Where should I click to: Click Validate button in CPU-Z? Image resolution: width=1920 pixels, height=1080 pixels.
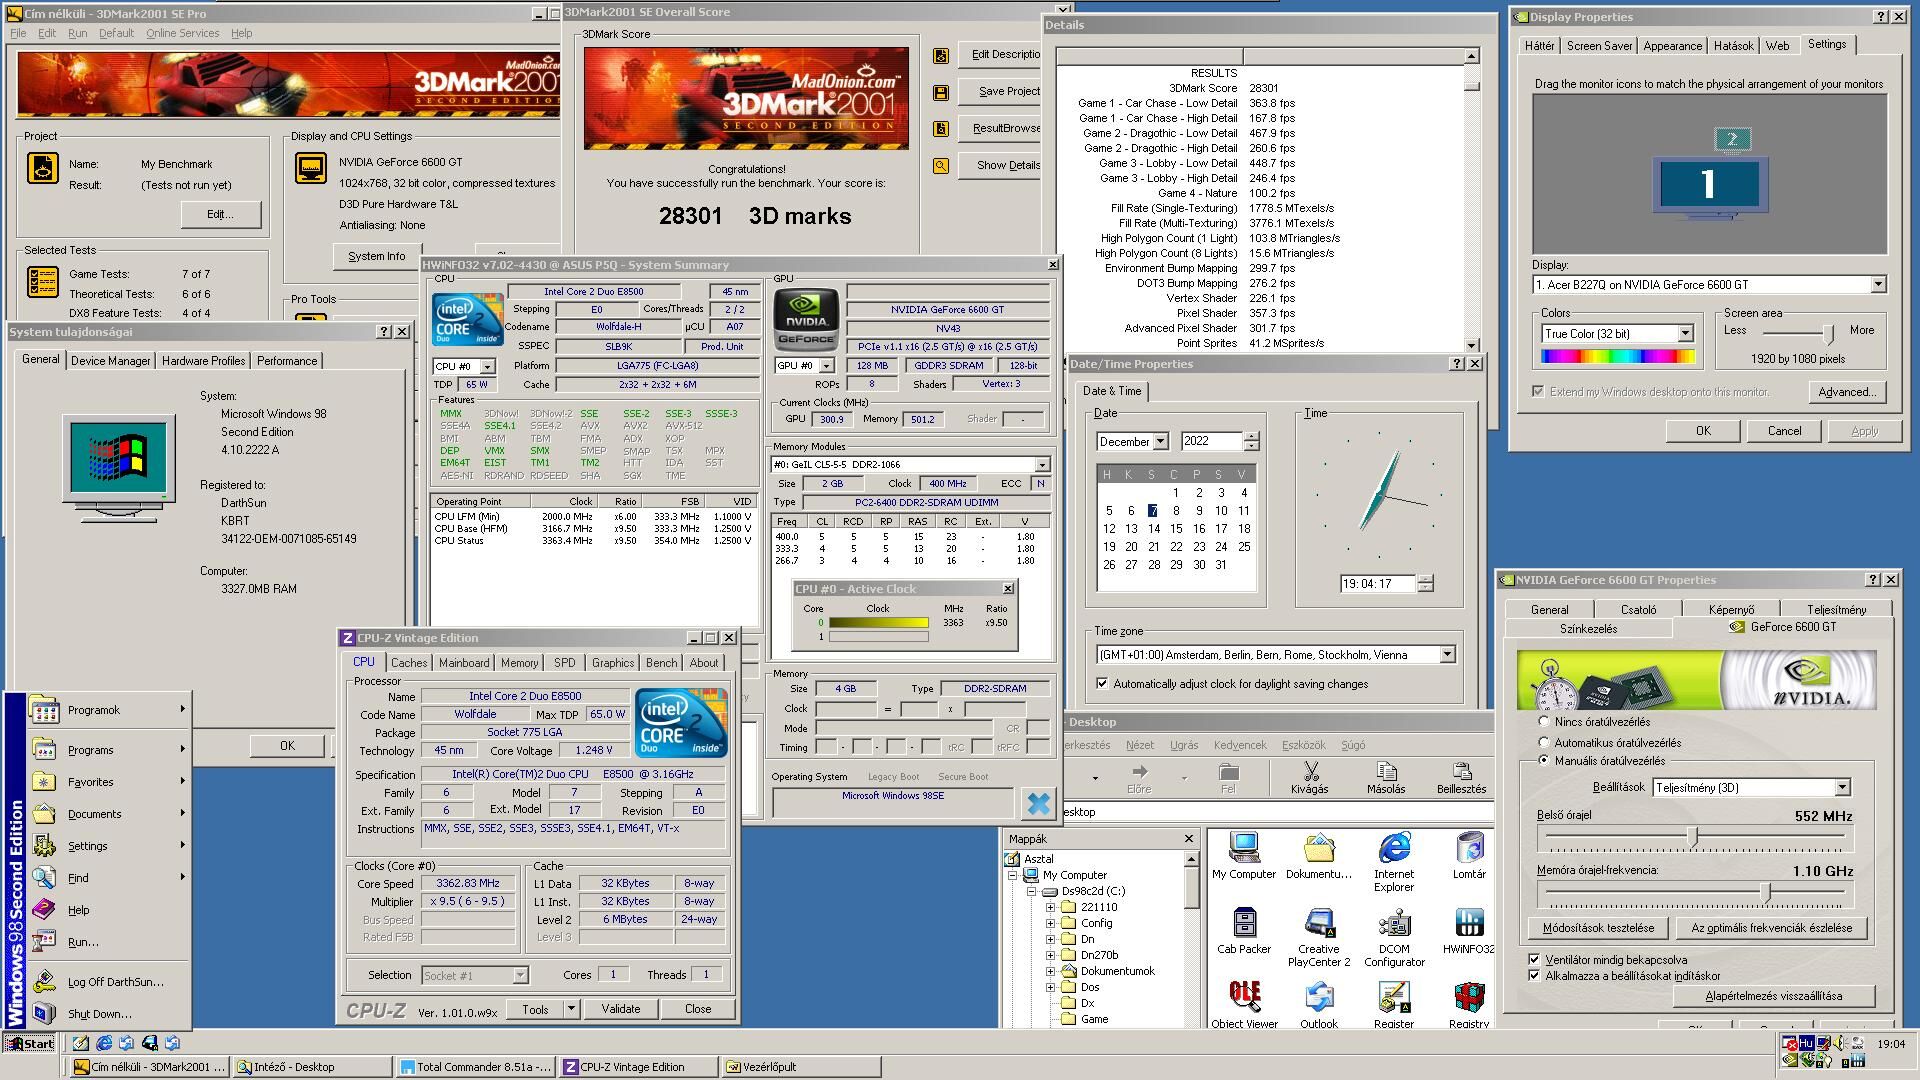(x=620, y=1009)
